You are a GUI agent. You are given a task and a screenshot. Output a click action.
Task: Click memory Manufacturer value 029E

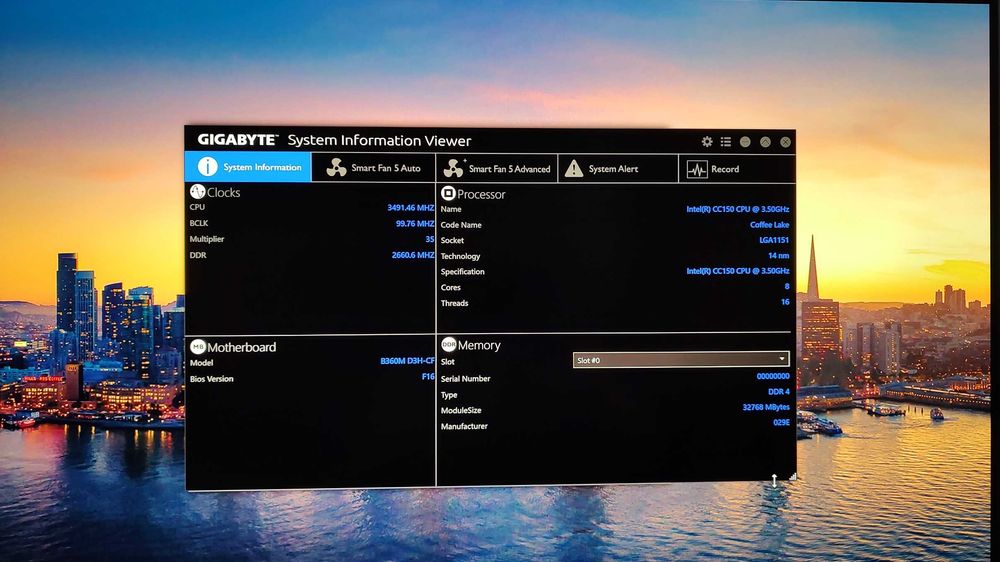point(781,422)
